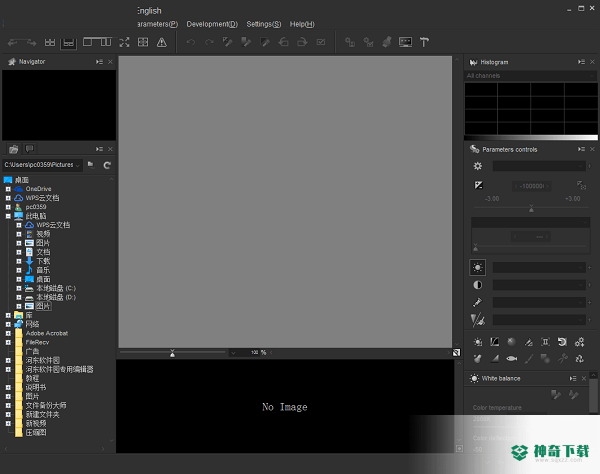Screen dimensions: 600x474
Task: Toggle the comment bubble tab icon
Action: (x=29, y=148)
